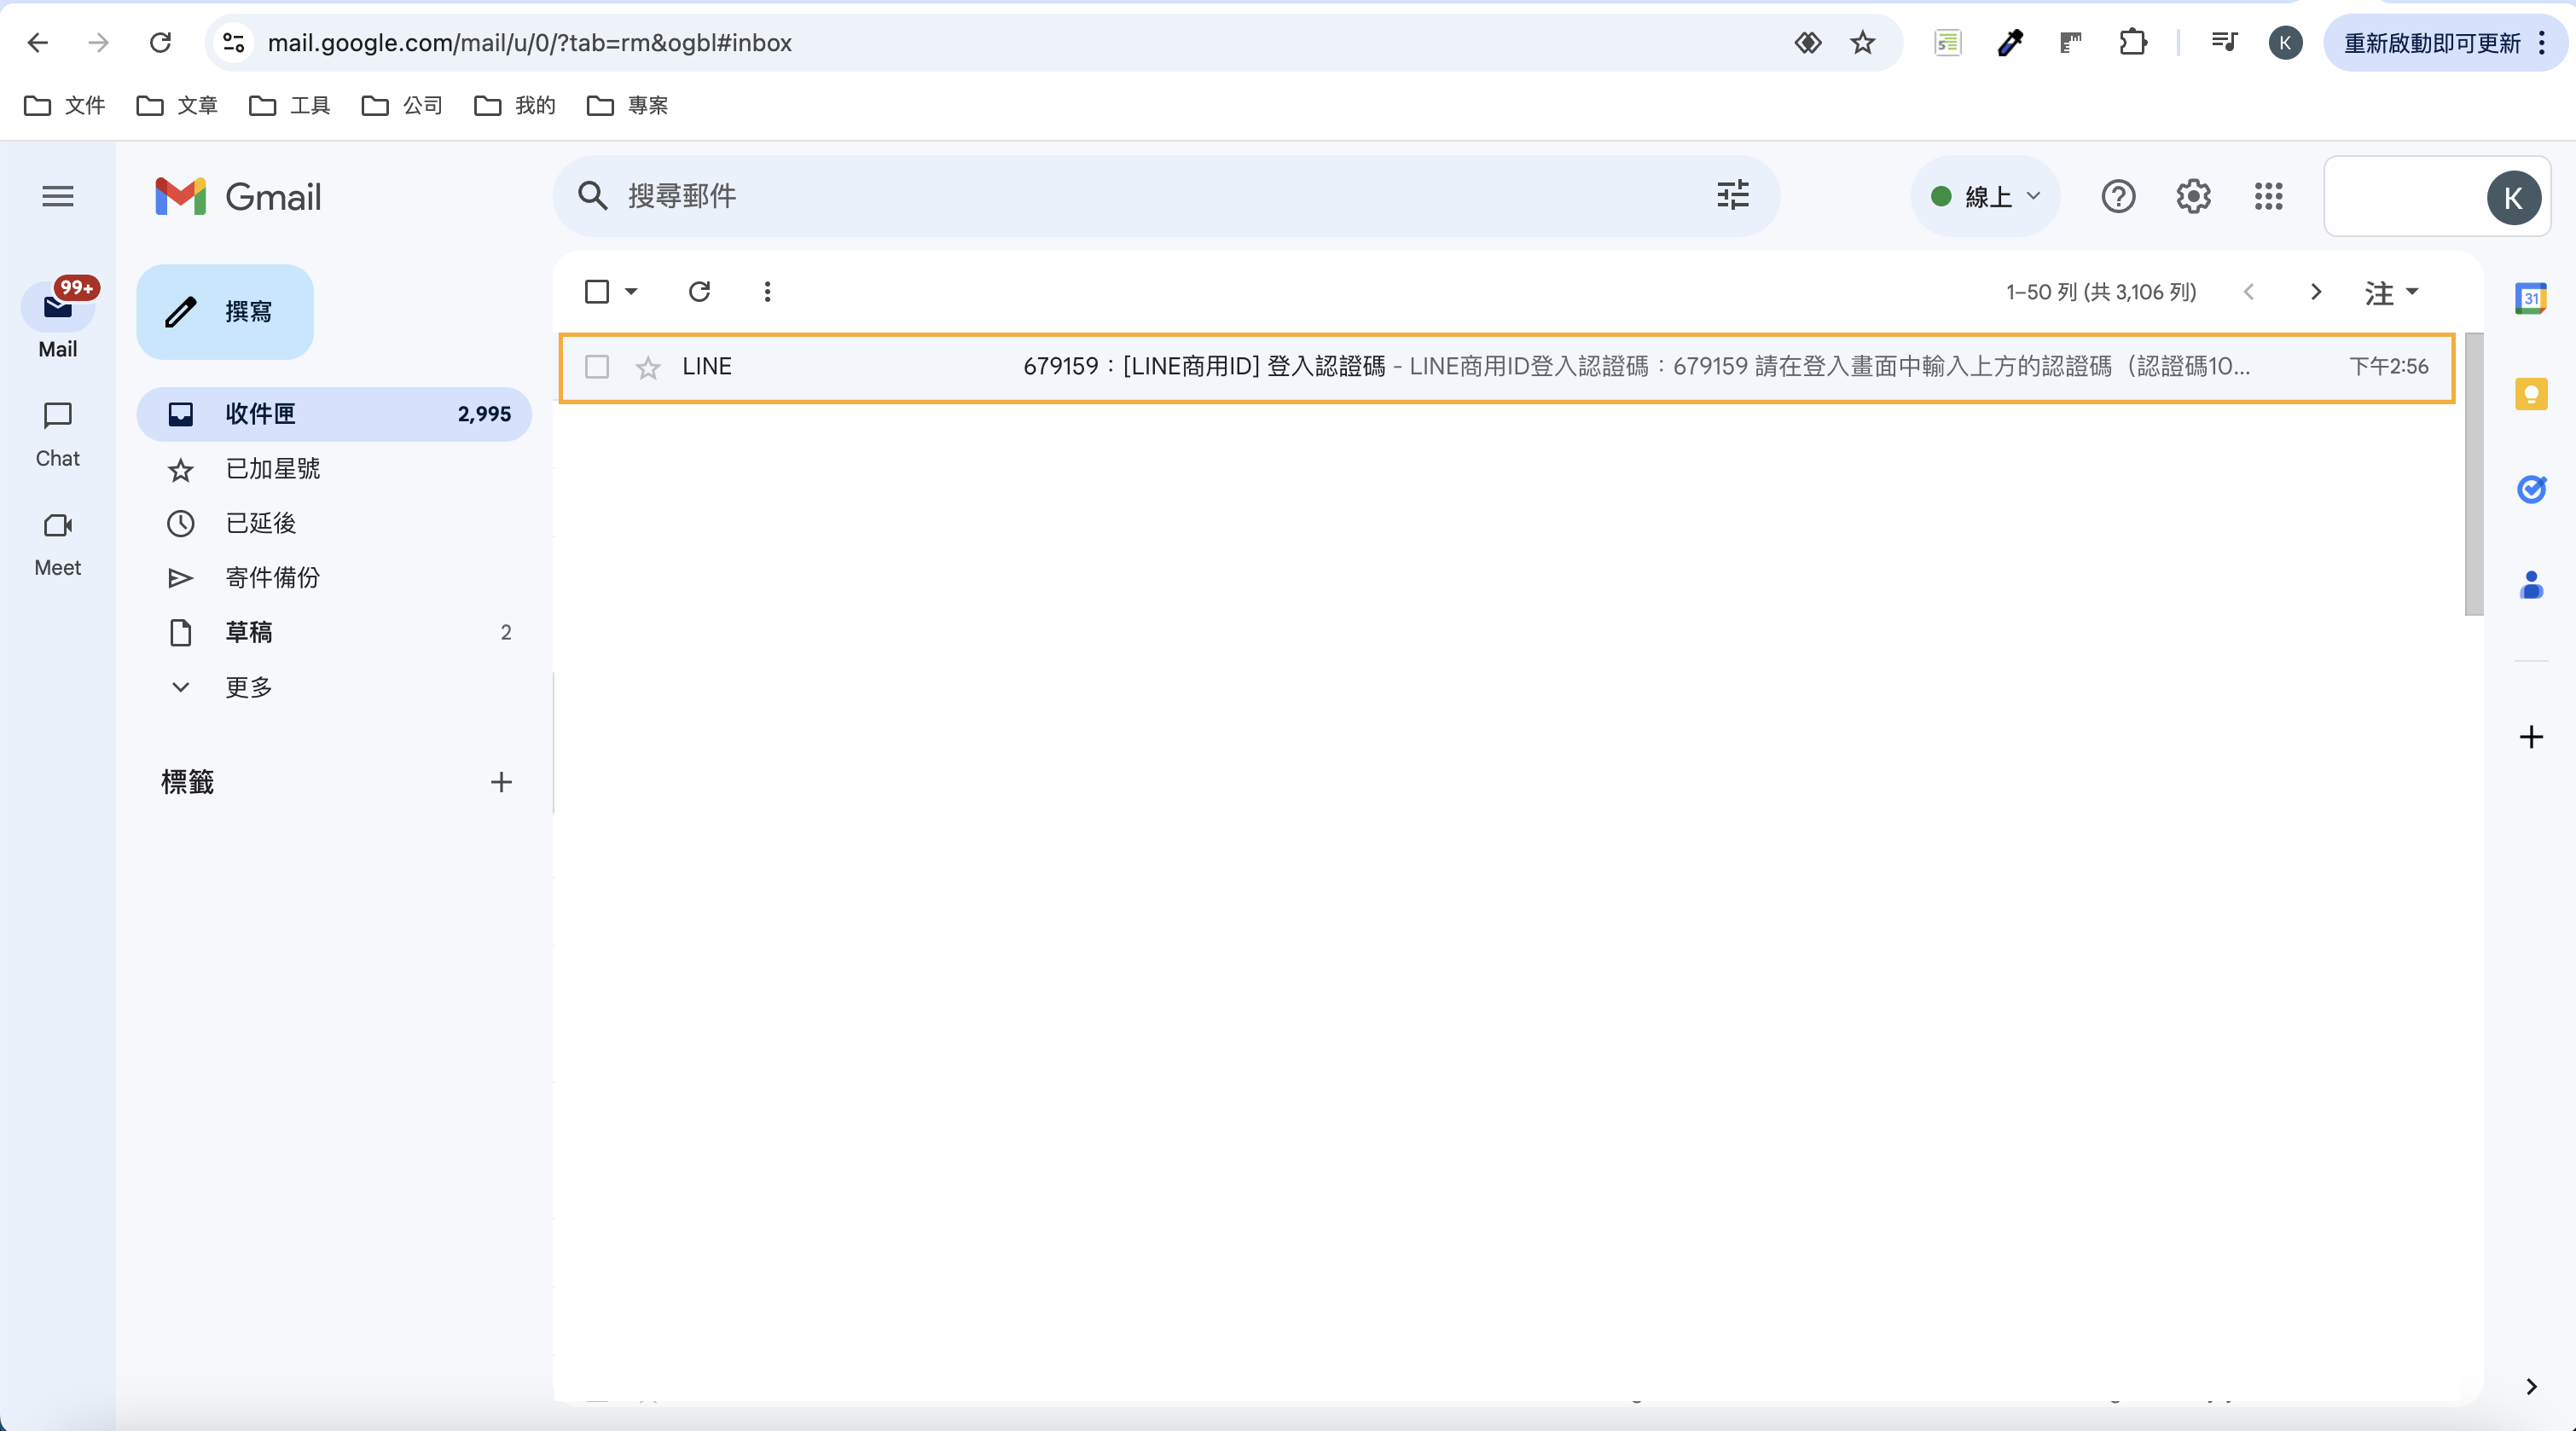Open the browser extensions puzzle icon
This screenshot has width=2576, height=1431.
(x=2132, y=42)
